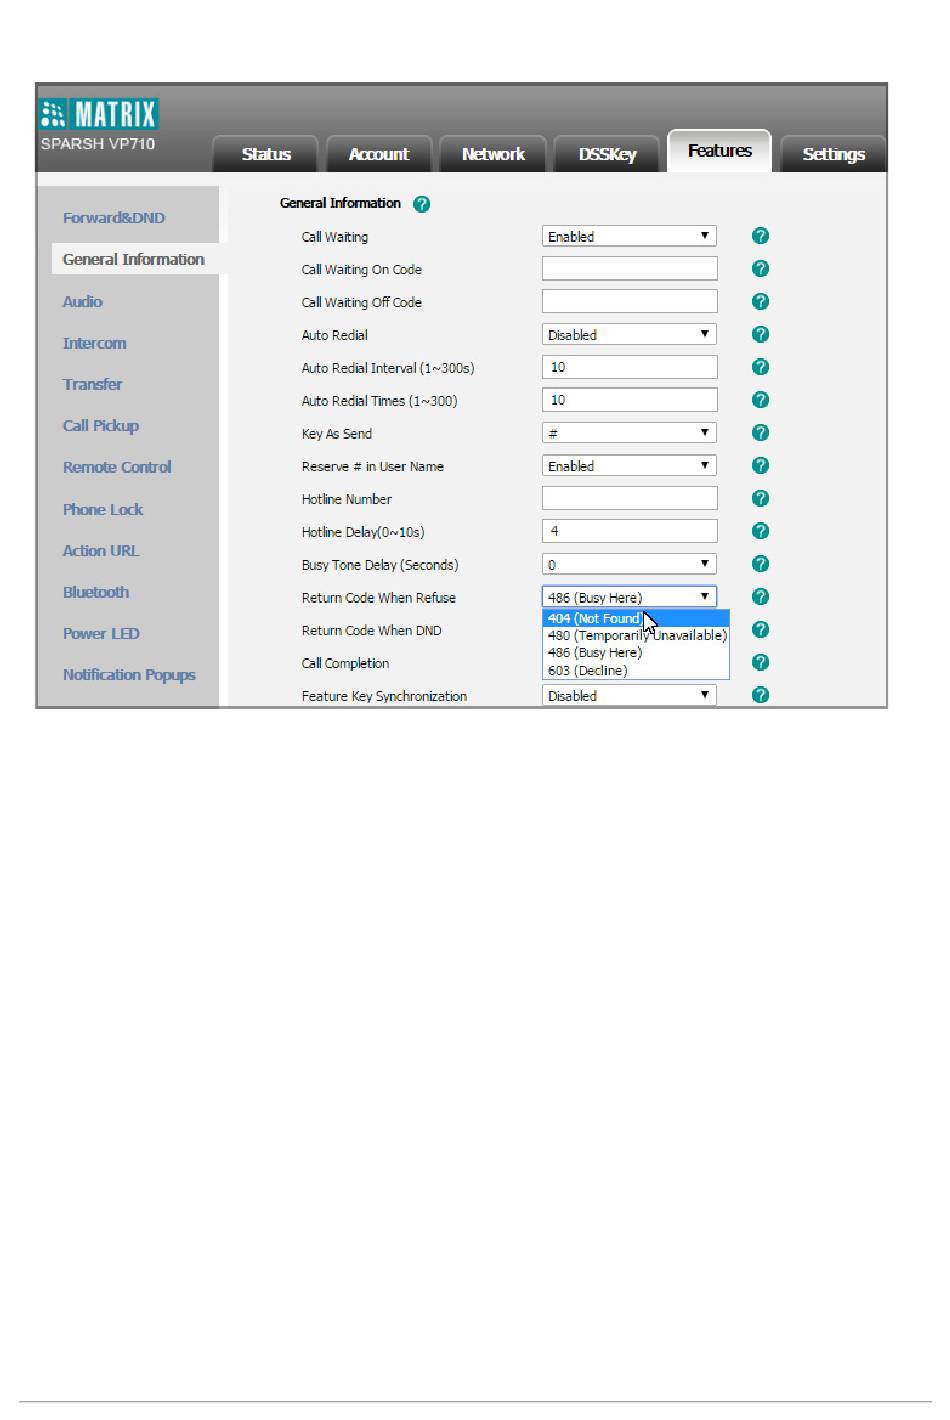
Task: Click the Matrix logo
Action: [x=99, y=114]
